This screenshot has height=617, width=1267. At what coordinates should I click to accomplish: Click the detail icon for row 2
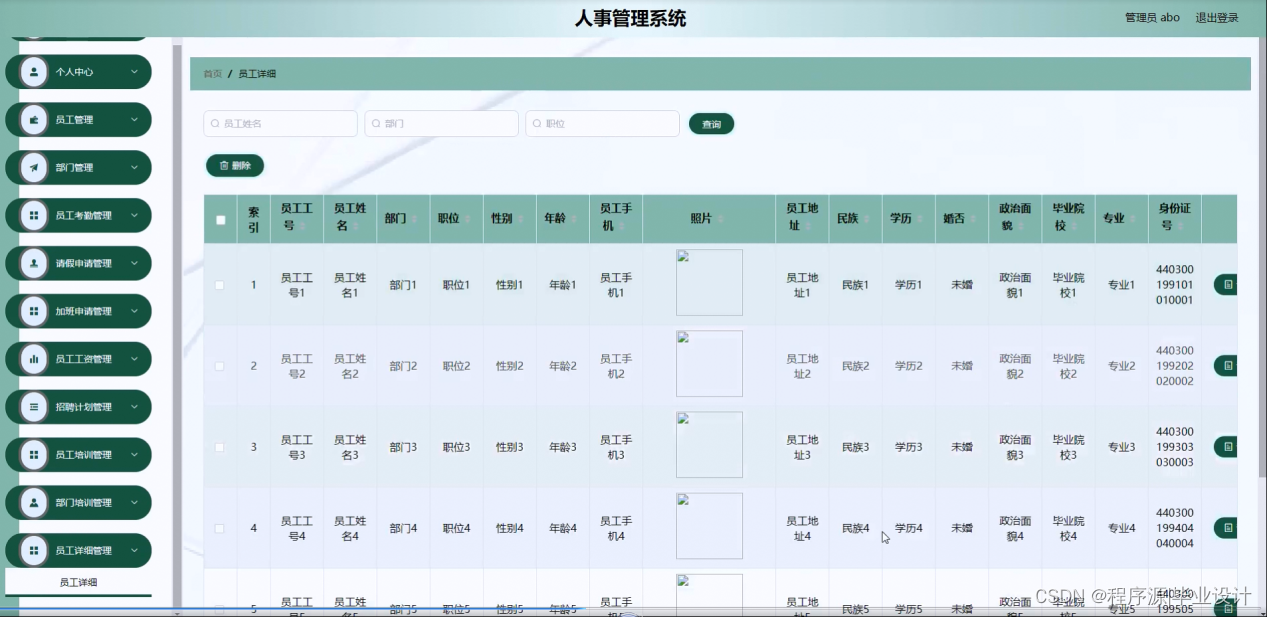coord(1226,366)
